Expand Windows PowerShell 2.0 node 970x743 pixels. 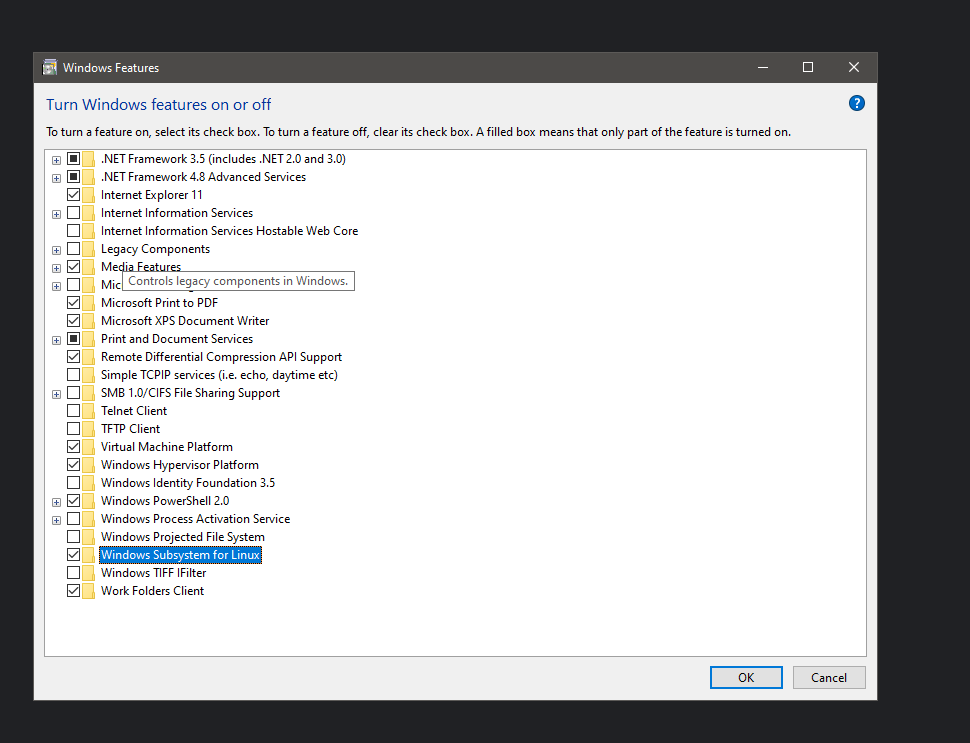click(x=56, y=501)
